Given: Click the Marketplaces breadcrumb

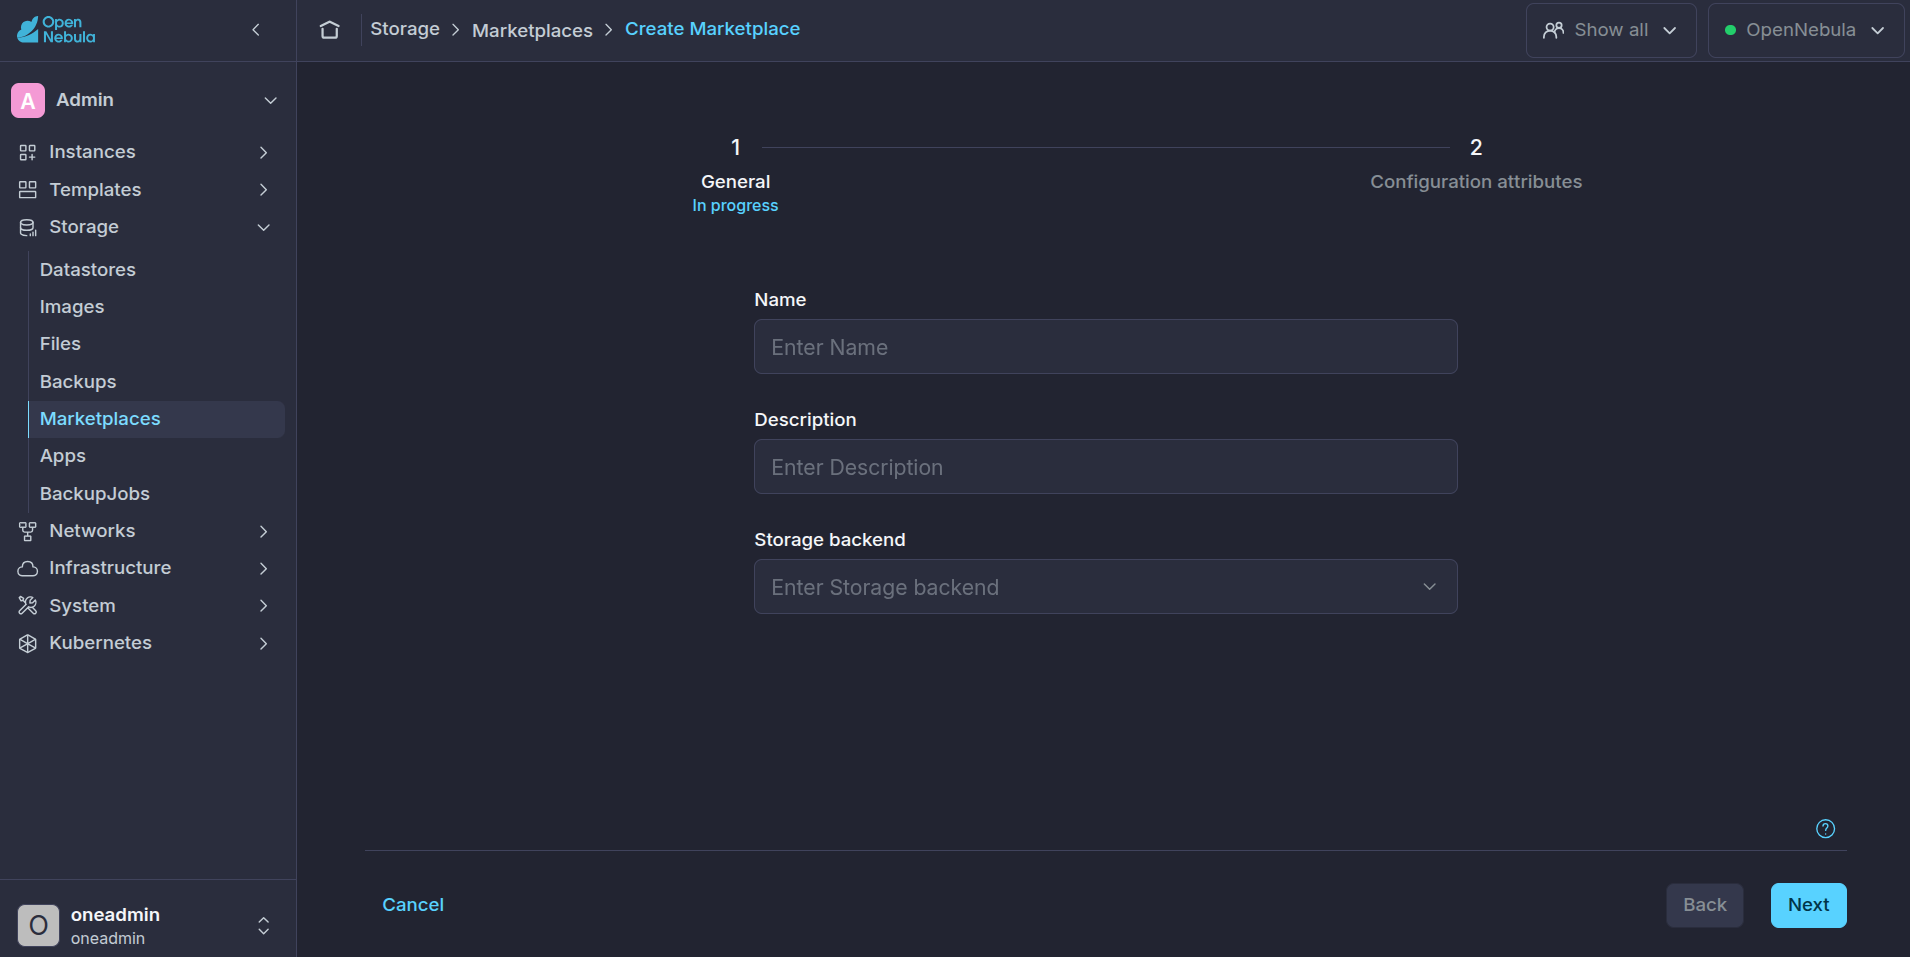Looking at the screenshot, I should pos(532,30).
